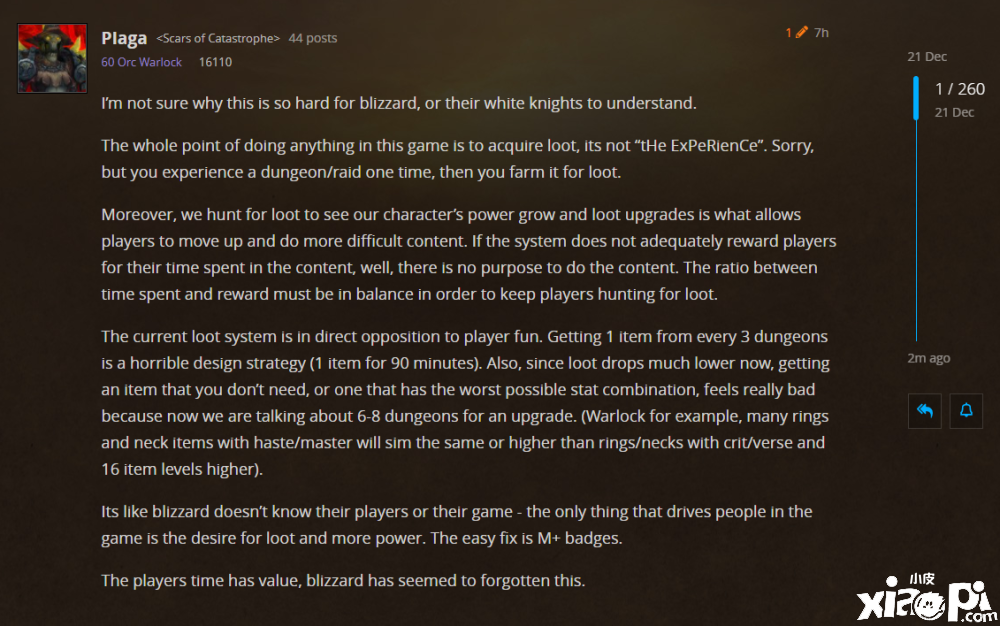Click the orange edit count number 1
This screenshot has width=1000, height=626.
pos(788,33)
